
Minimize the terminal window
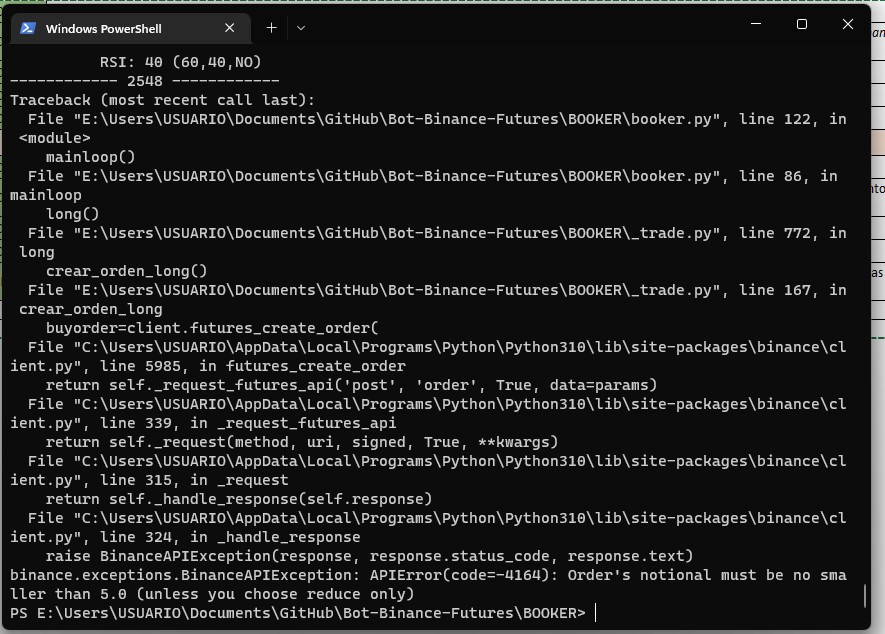pyautogui.click(x=755, y=25)
